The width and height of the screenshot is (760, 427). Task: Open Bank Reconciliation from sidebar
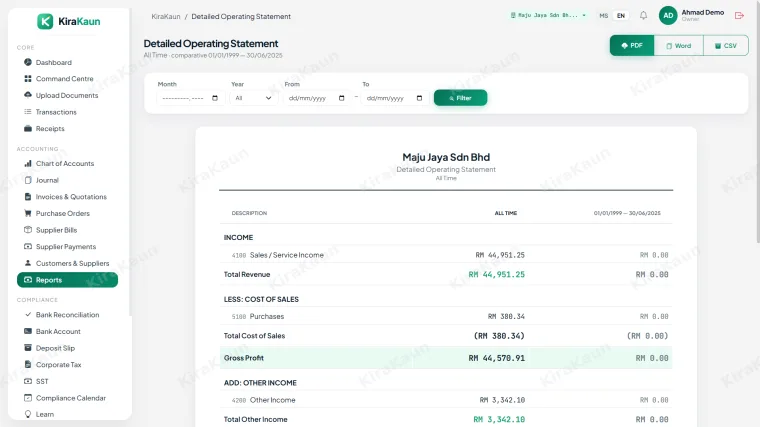(x=67, y=315)
